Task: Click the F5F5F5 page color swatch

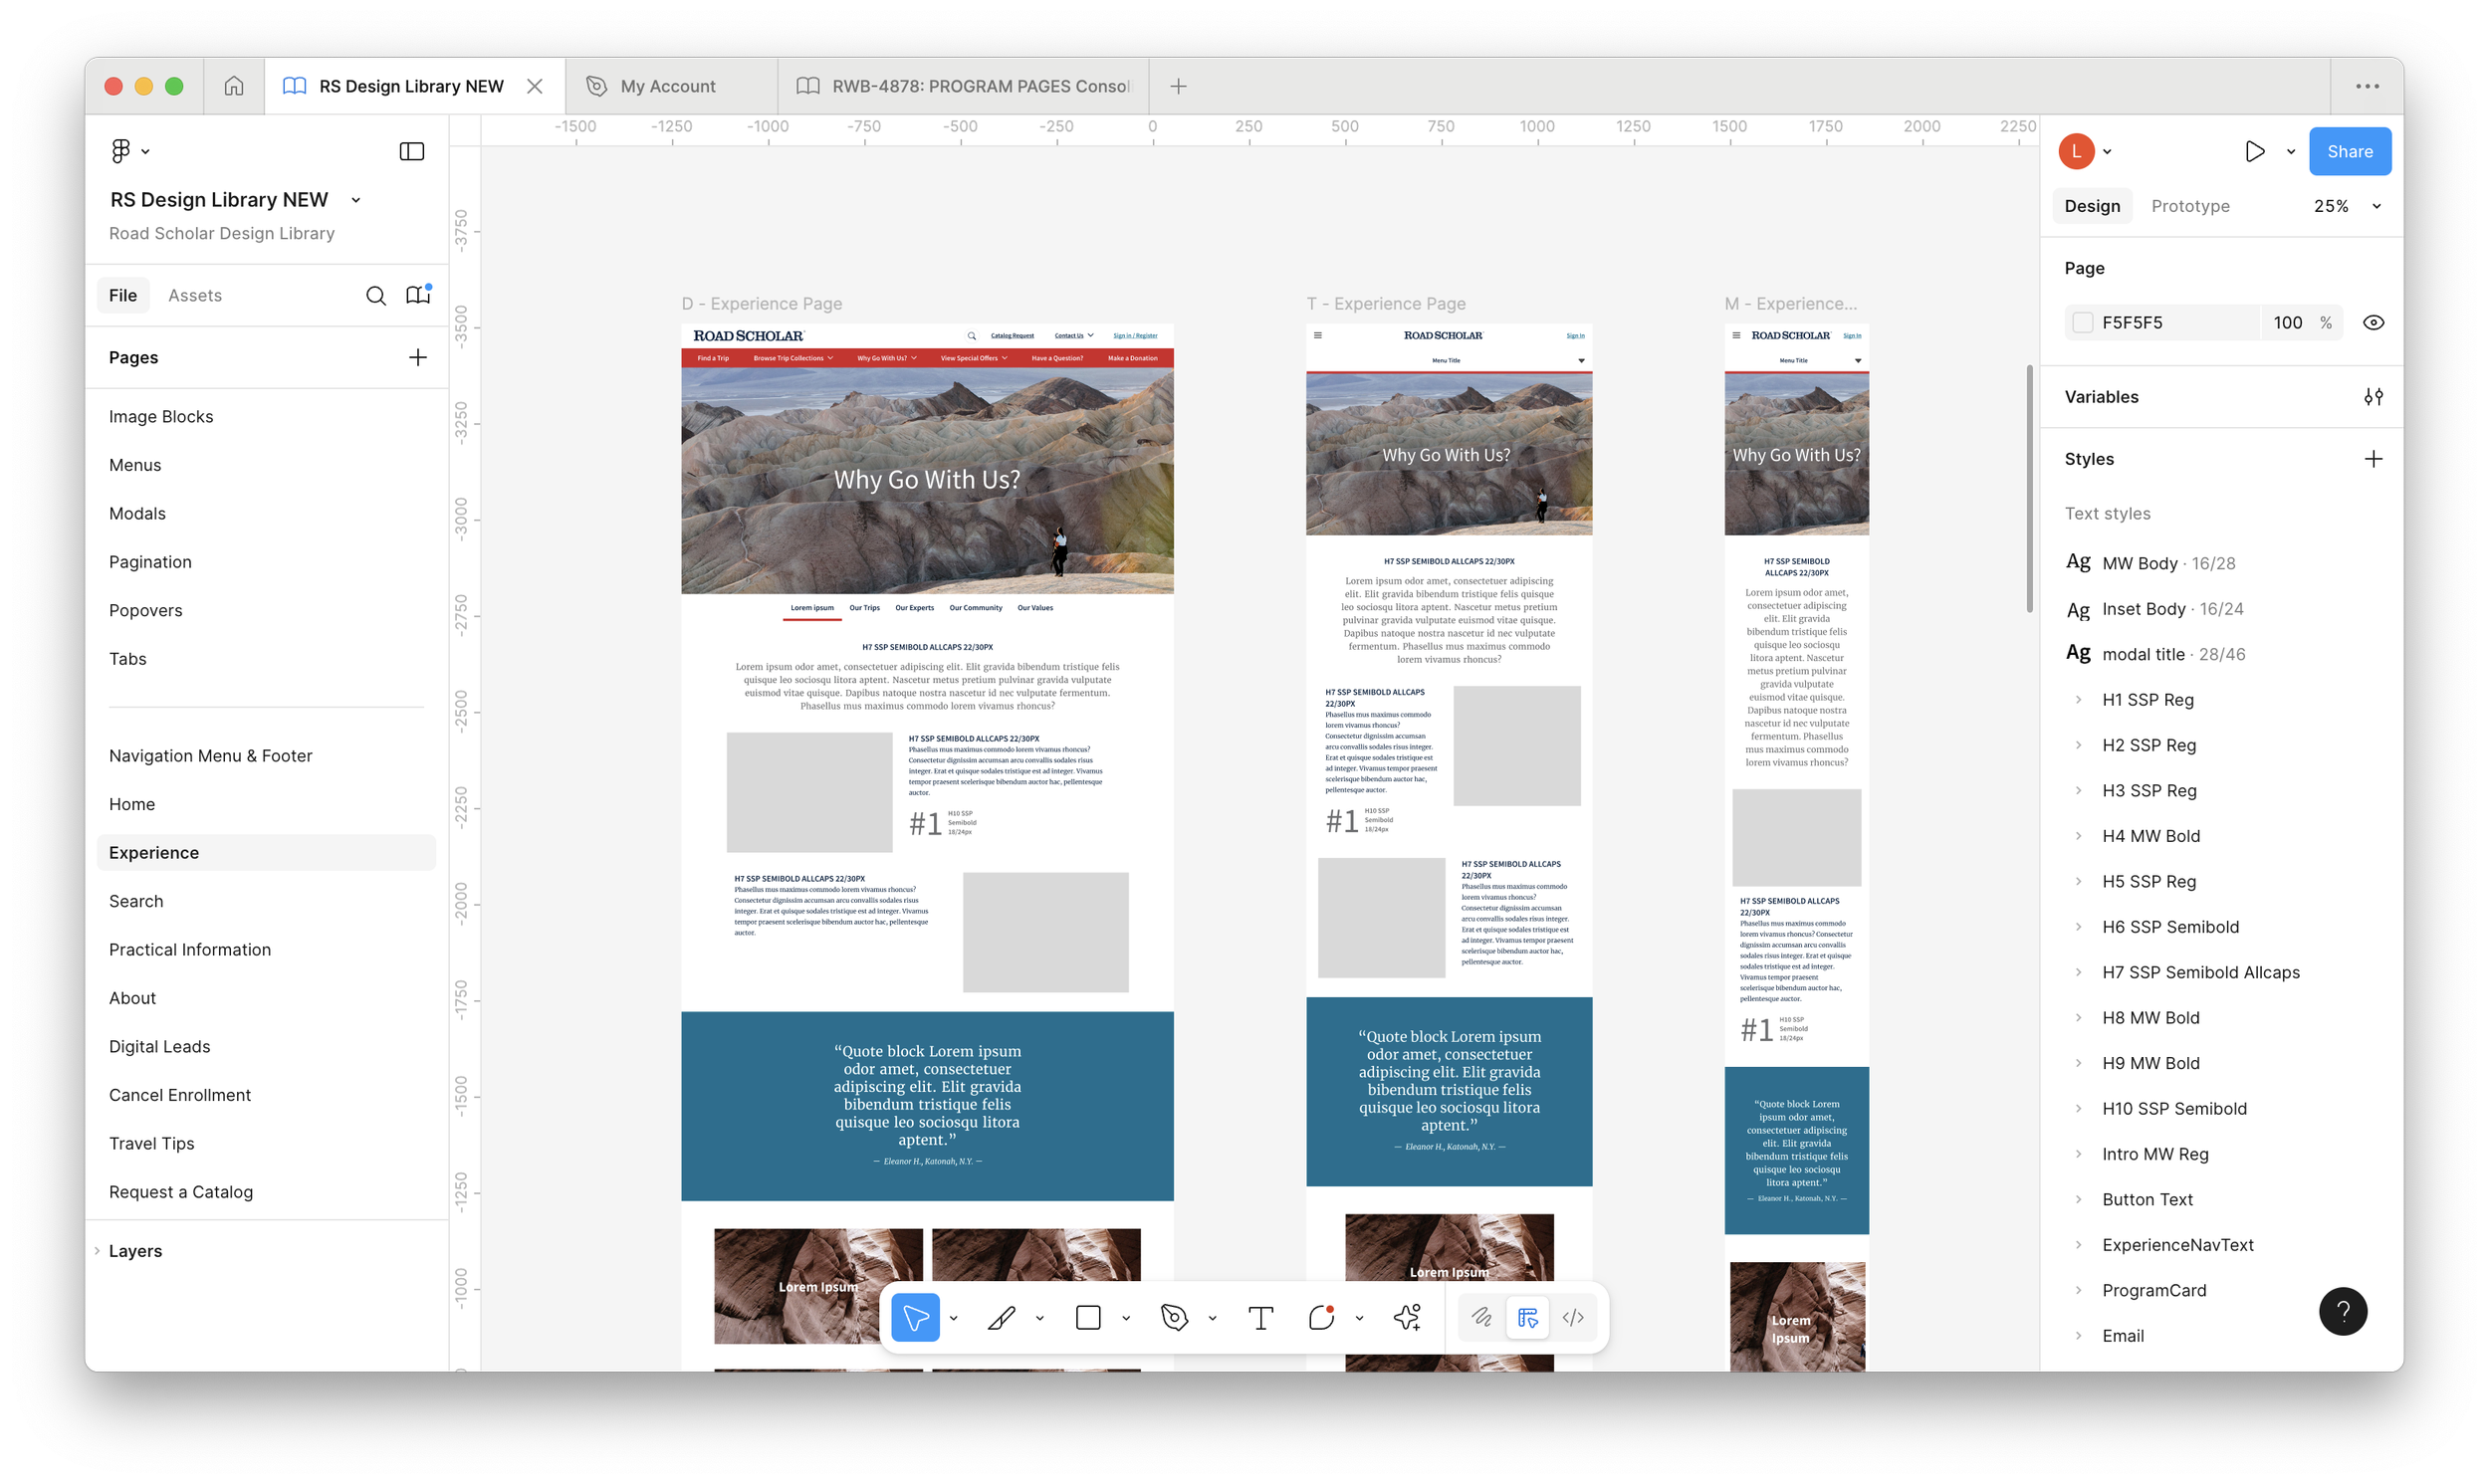Action: tap(2083, 323)
